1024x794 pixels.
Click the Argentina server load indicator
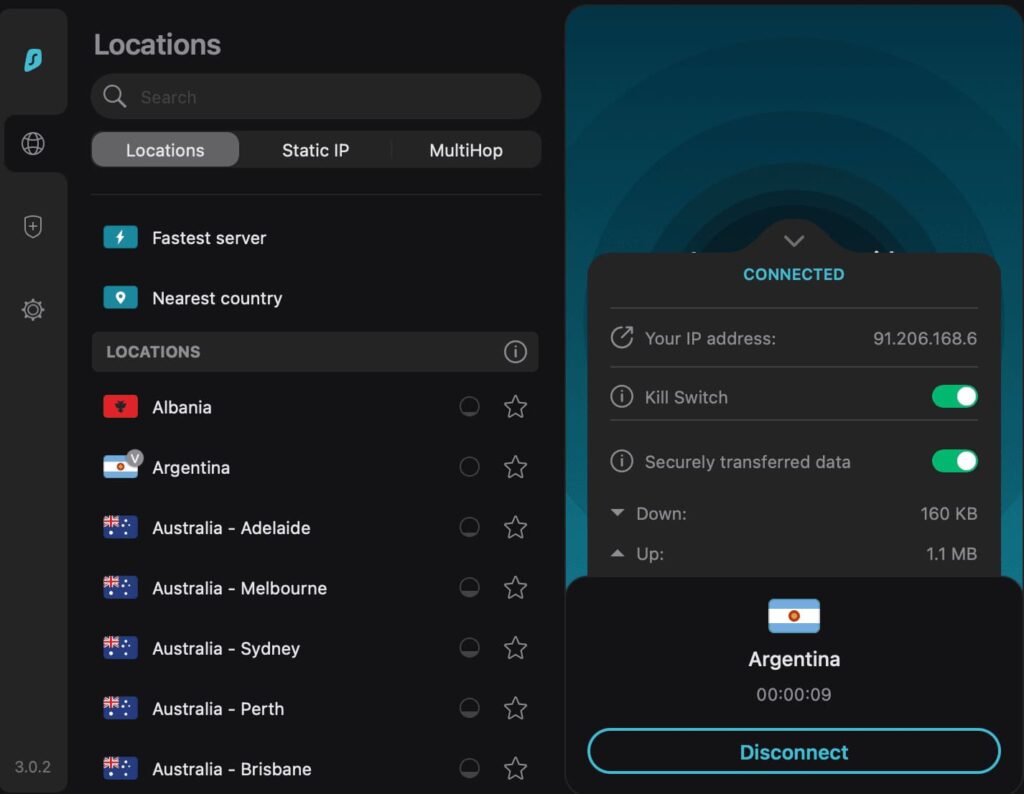point(470,467)
